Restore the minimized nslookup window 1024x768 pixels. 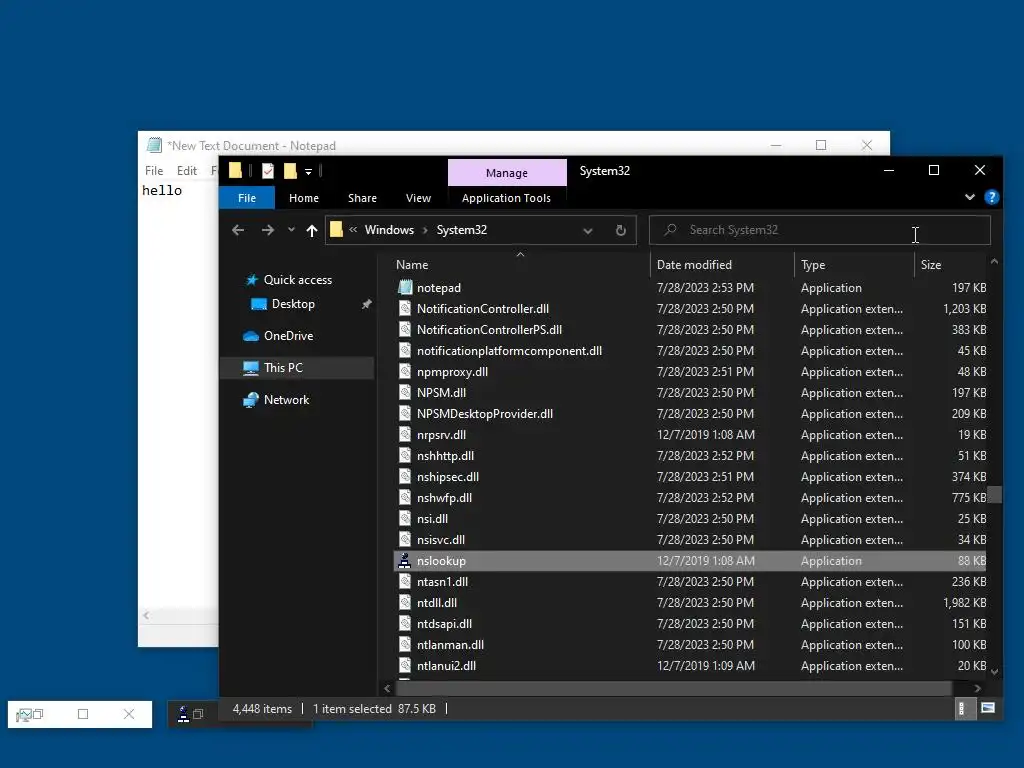pos(198,714)
